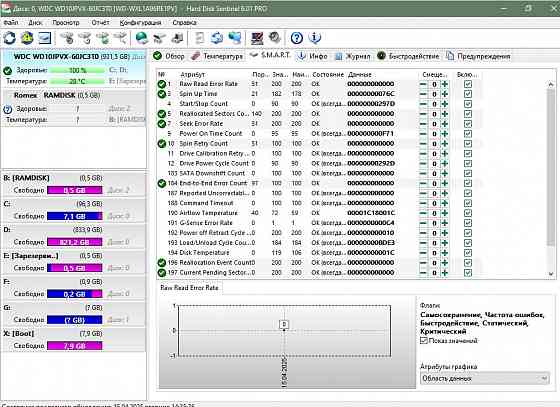Switch to the Предупреждения tab

[478, 56]
